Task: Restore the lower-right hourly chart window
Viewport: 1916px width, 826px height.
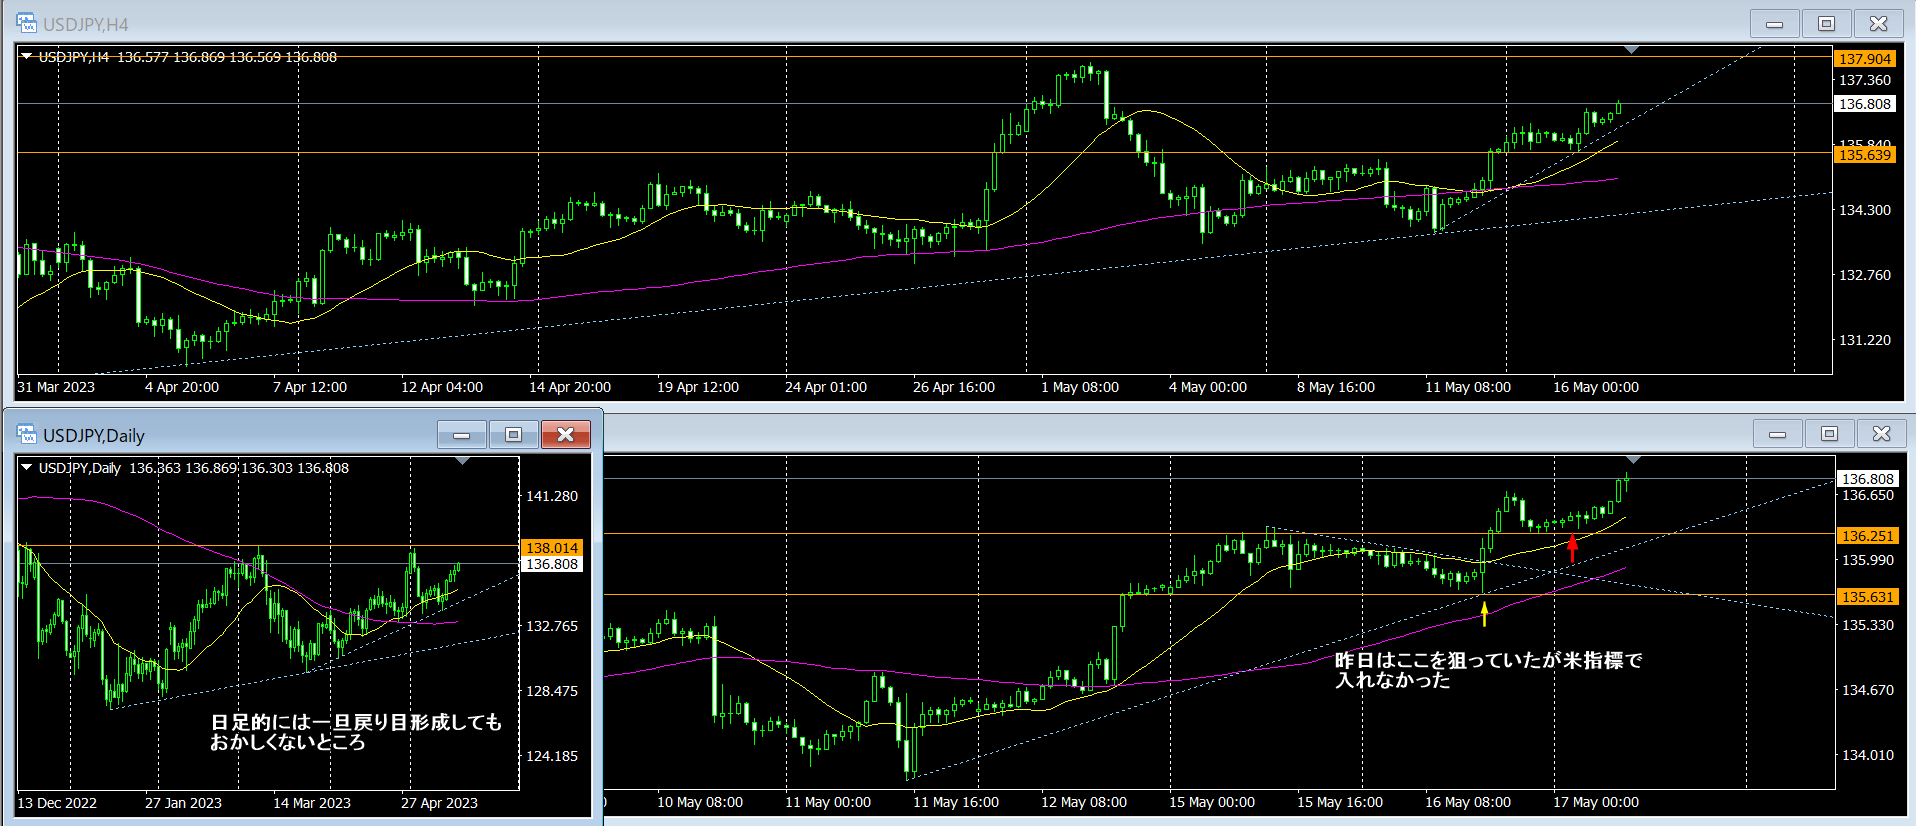Action: point(1830,433)
